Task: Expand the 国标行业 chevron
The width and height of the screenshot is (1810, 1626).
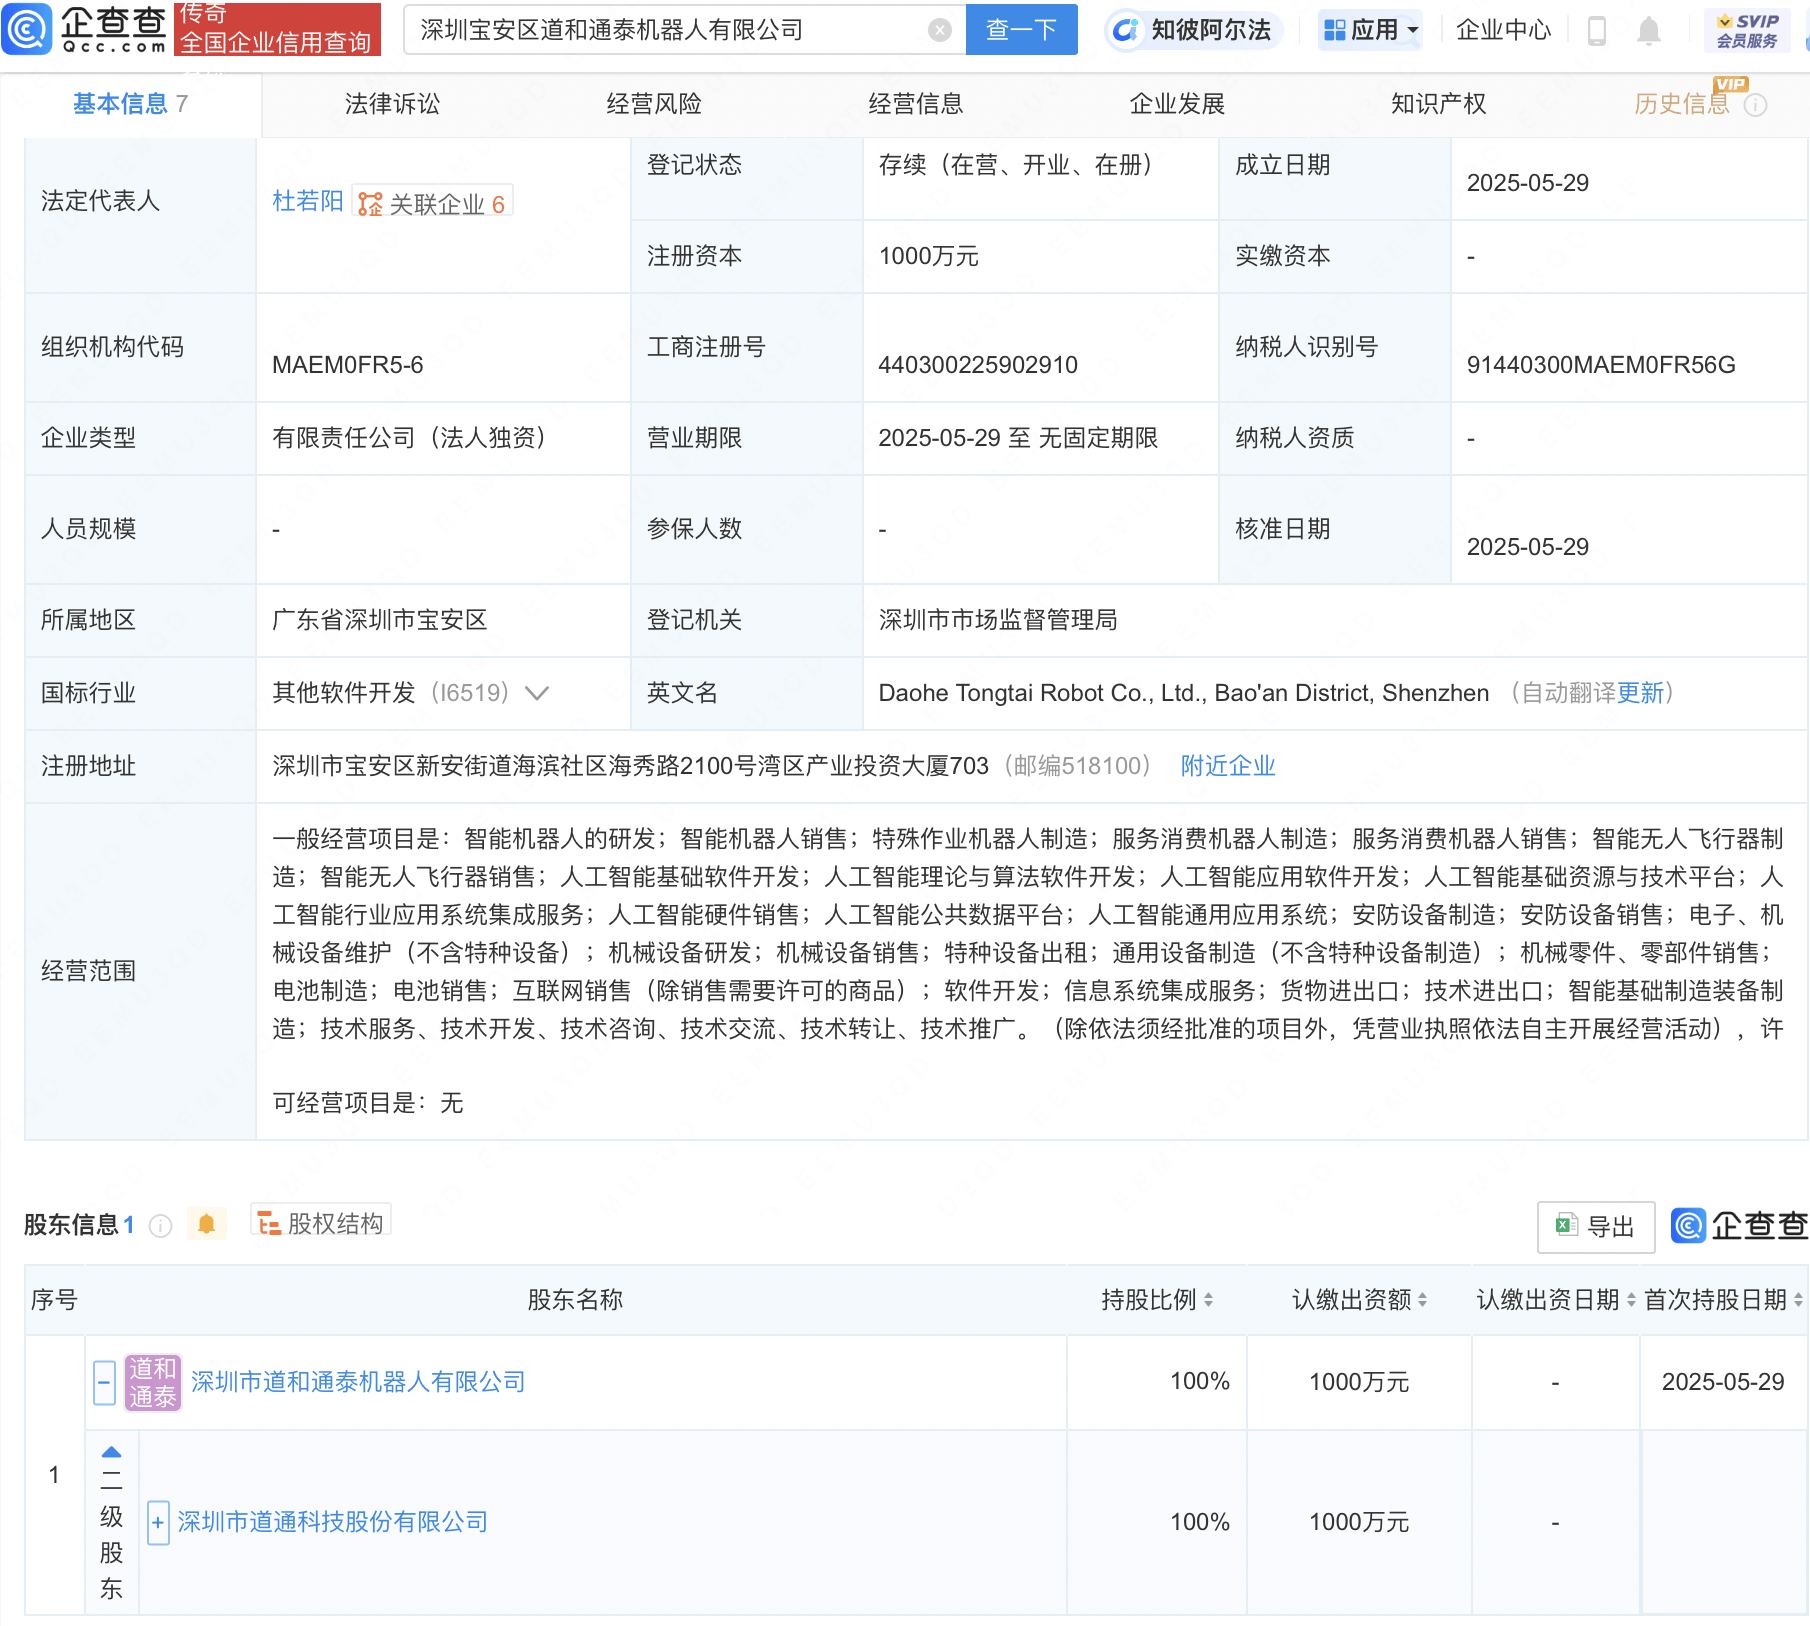Action: click(x=537, y=693)
